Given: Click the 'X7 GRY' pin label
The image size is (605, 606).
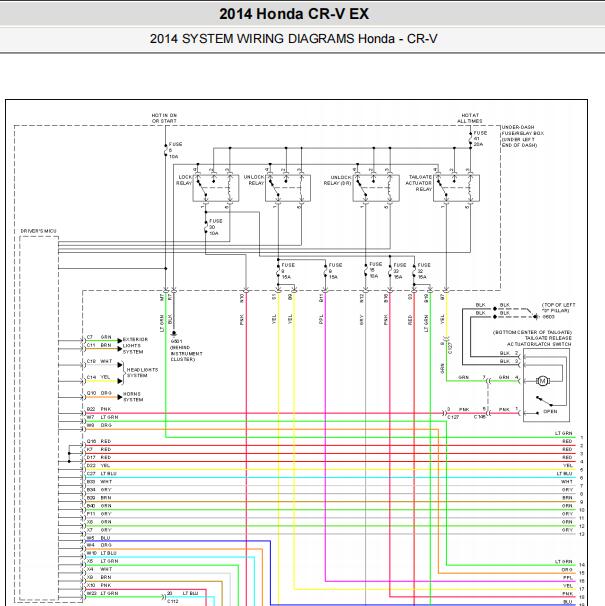Looking at the screenshot, I should click(99, 530).
